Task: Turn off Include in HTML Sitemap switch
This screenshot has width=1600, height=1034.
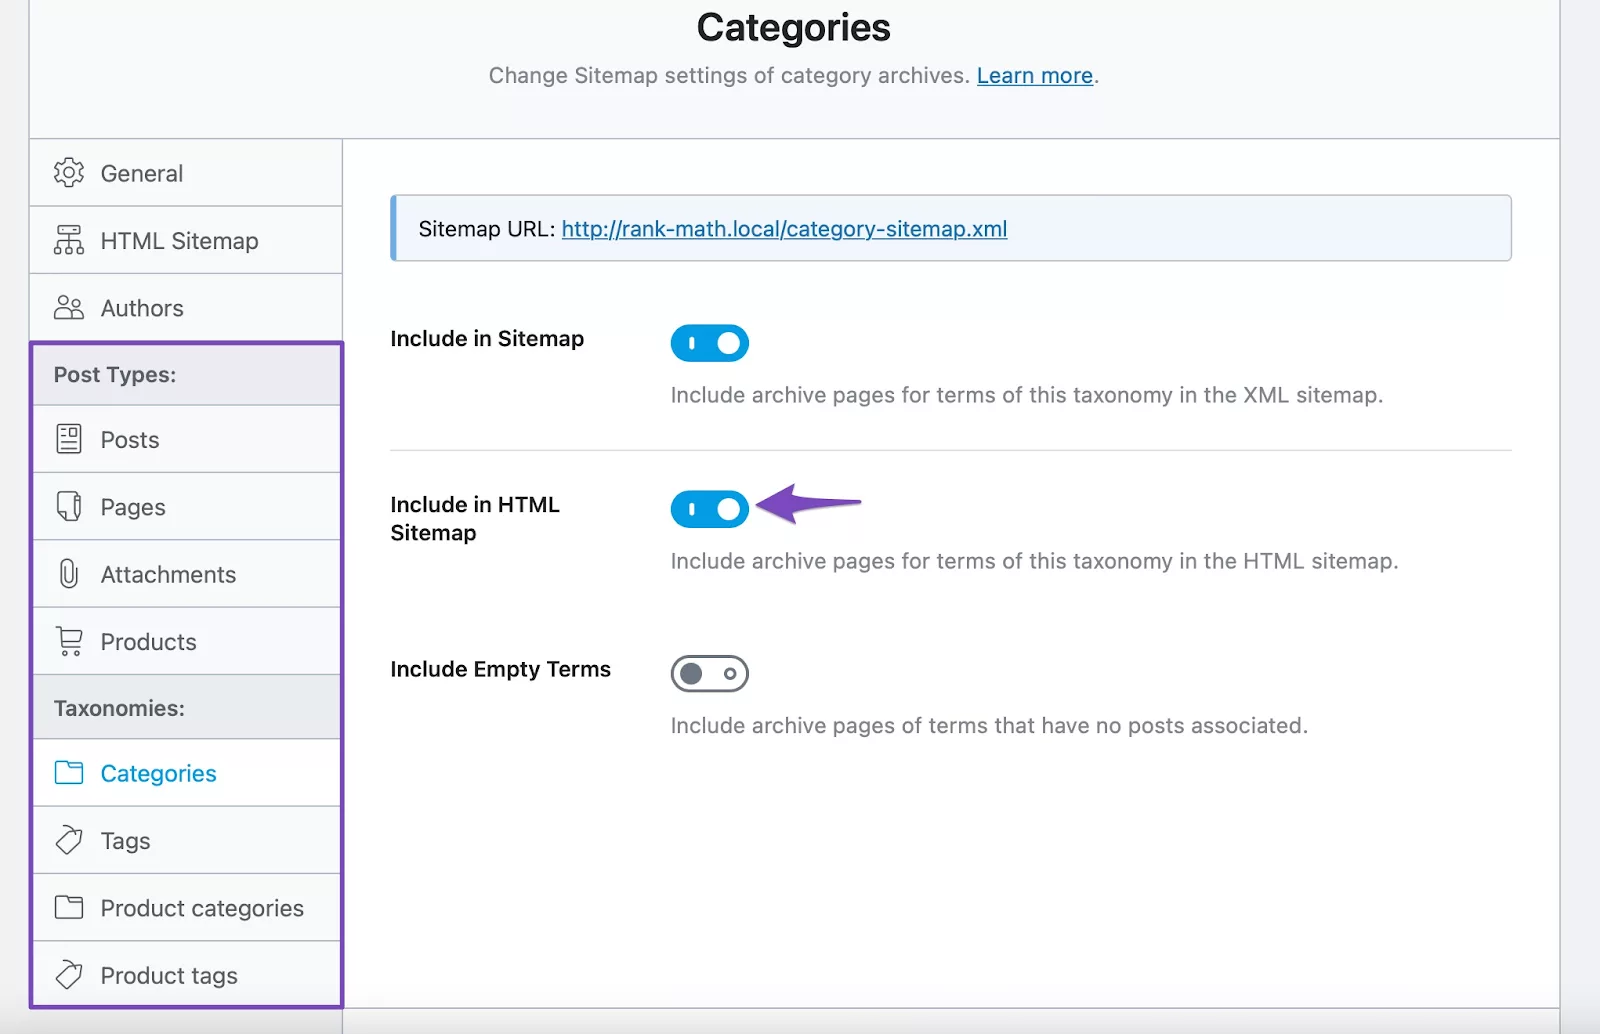Action: click(x=710, y=509)
